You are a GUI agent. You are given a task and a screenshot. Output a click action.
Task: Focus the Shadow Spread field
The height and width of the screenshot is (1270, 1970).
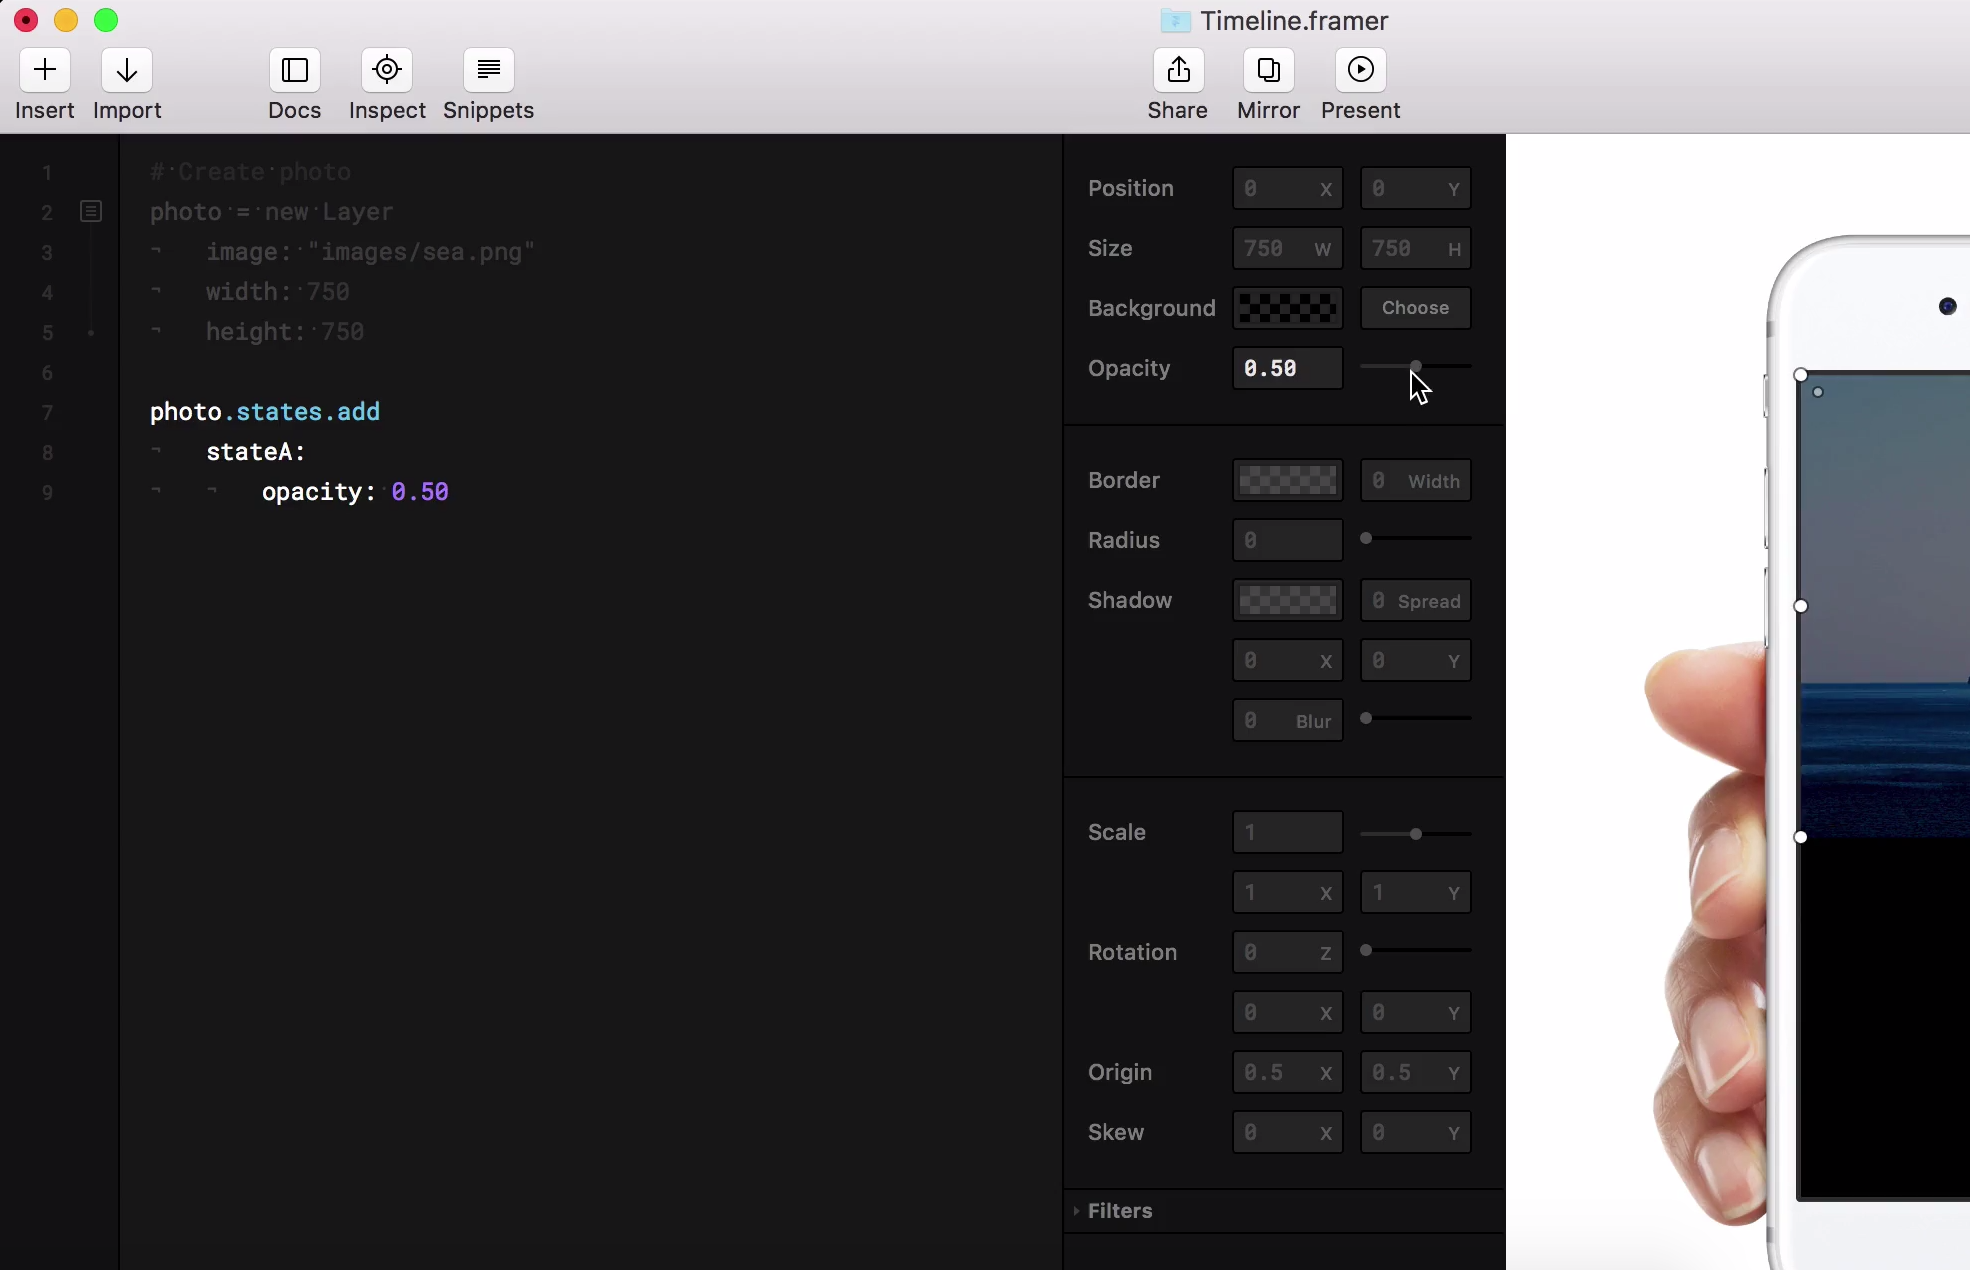click(x=1416, y=600)
